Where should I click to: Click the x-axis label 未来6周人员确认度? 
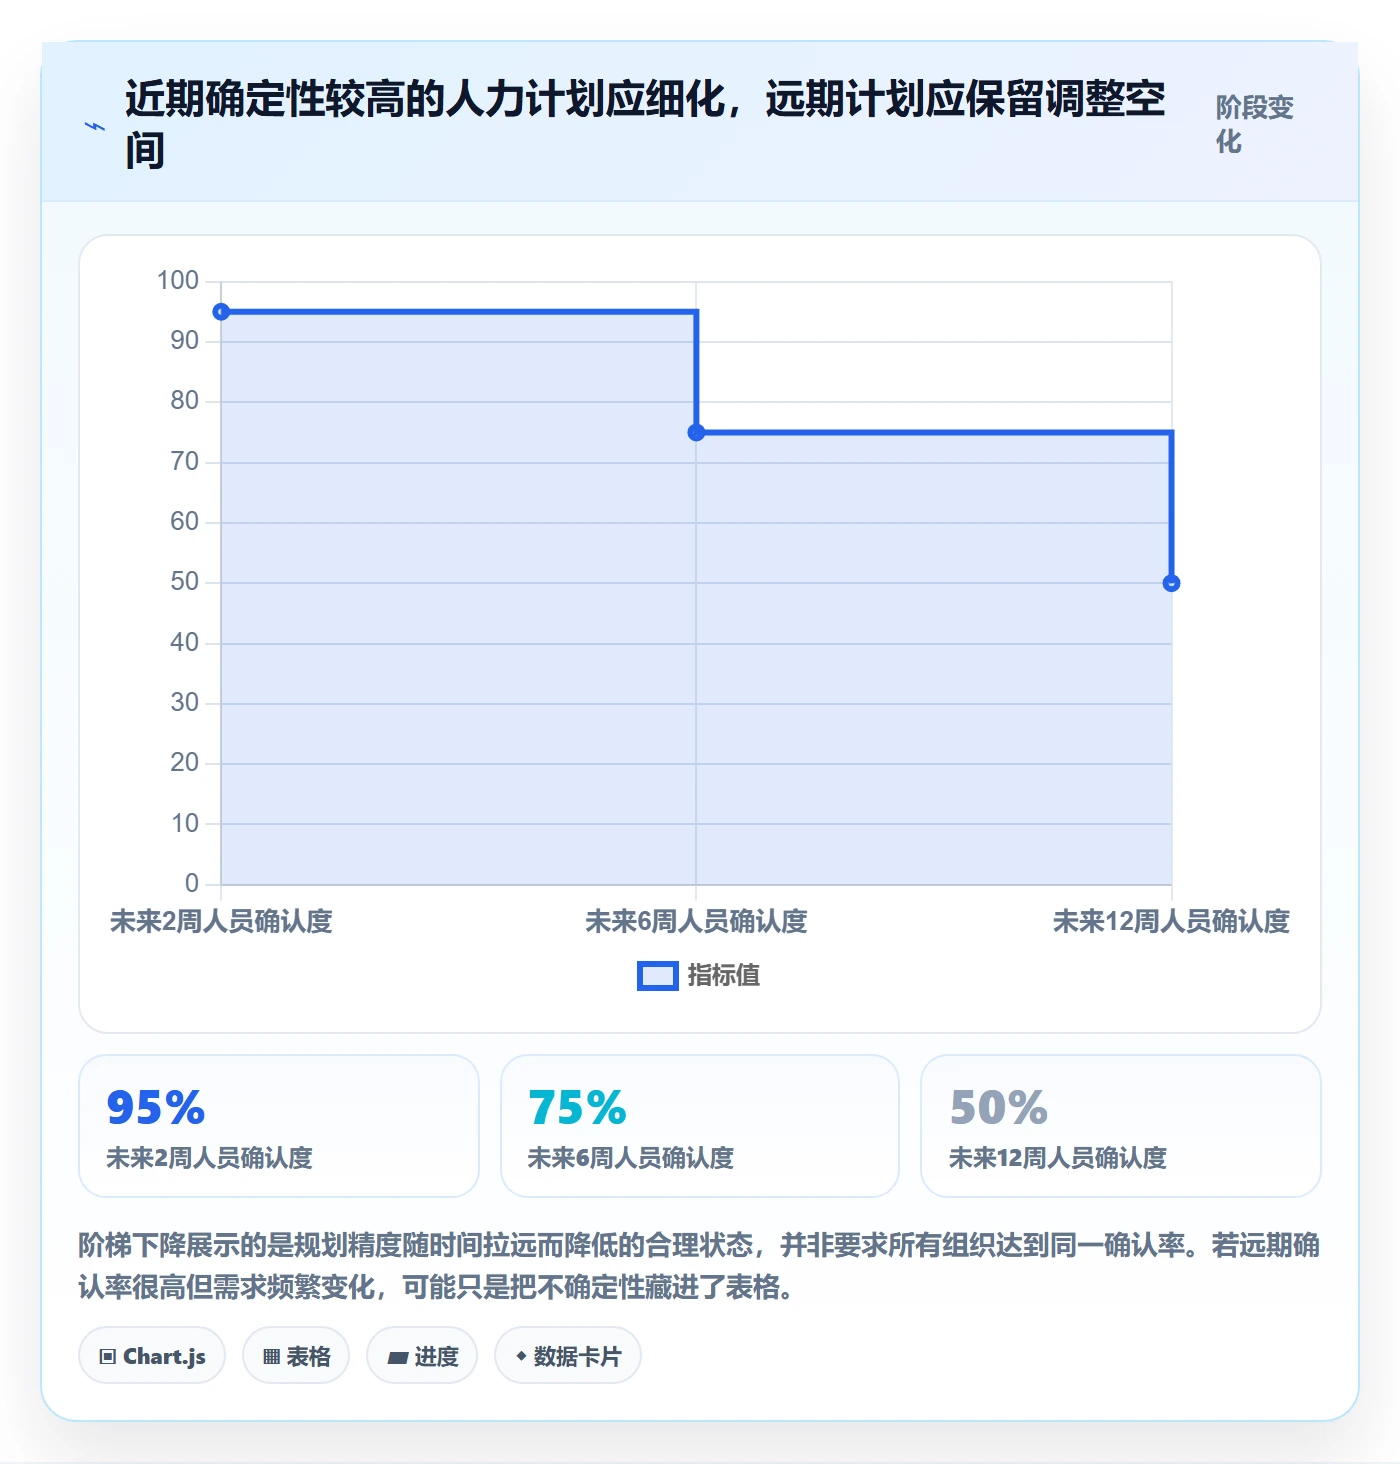[696, 921]
